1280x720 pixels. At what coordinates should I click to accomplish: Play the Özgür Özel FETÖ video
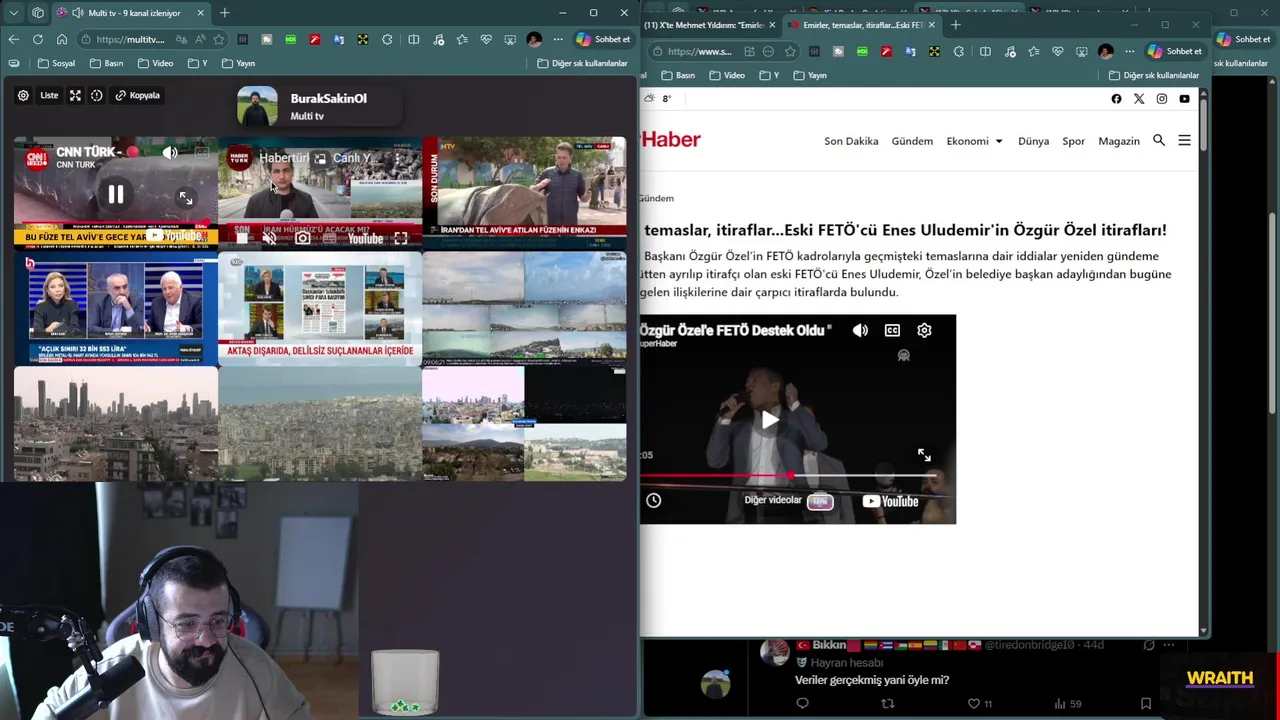[x=770, y=420]
